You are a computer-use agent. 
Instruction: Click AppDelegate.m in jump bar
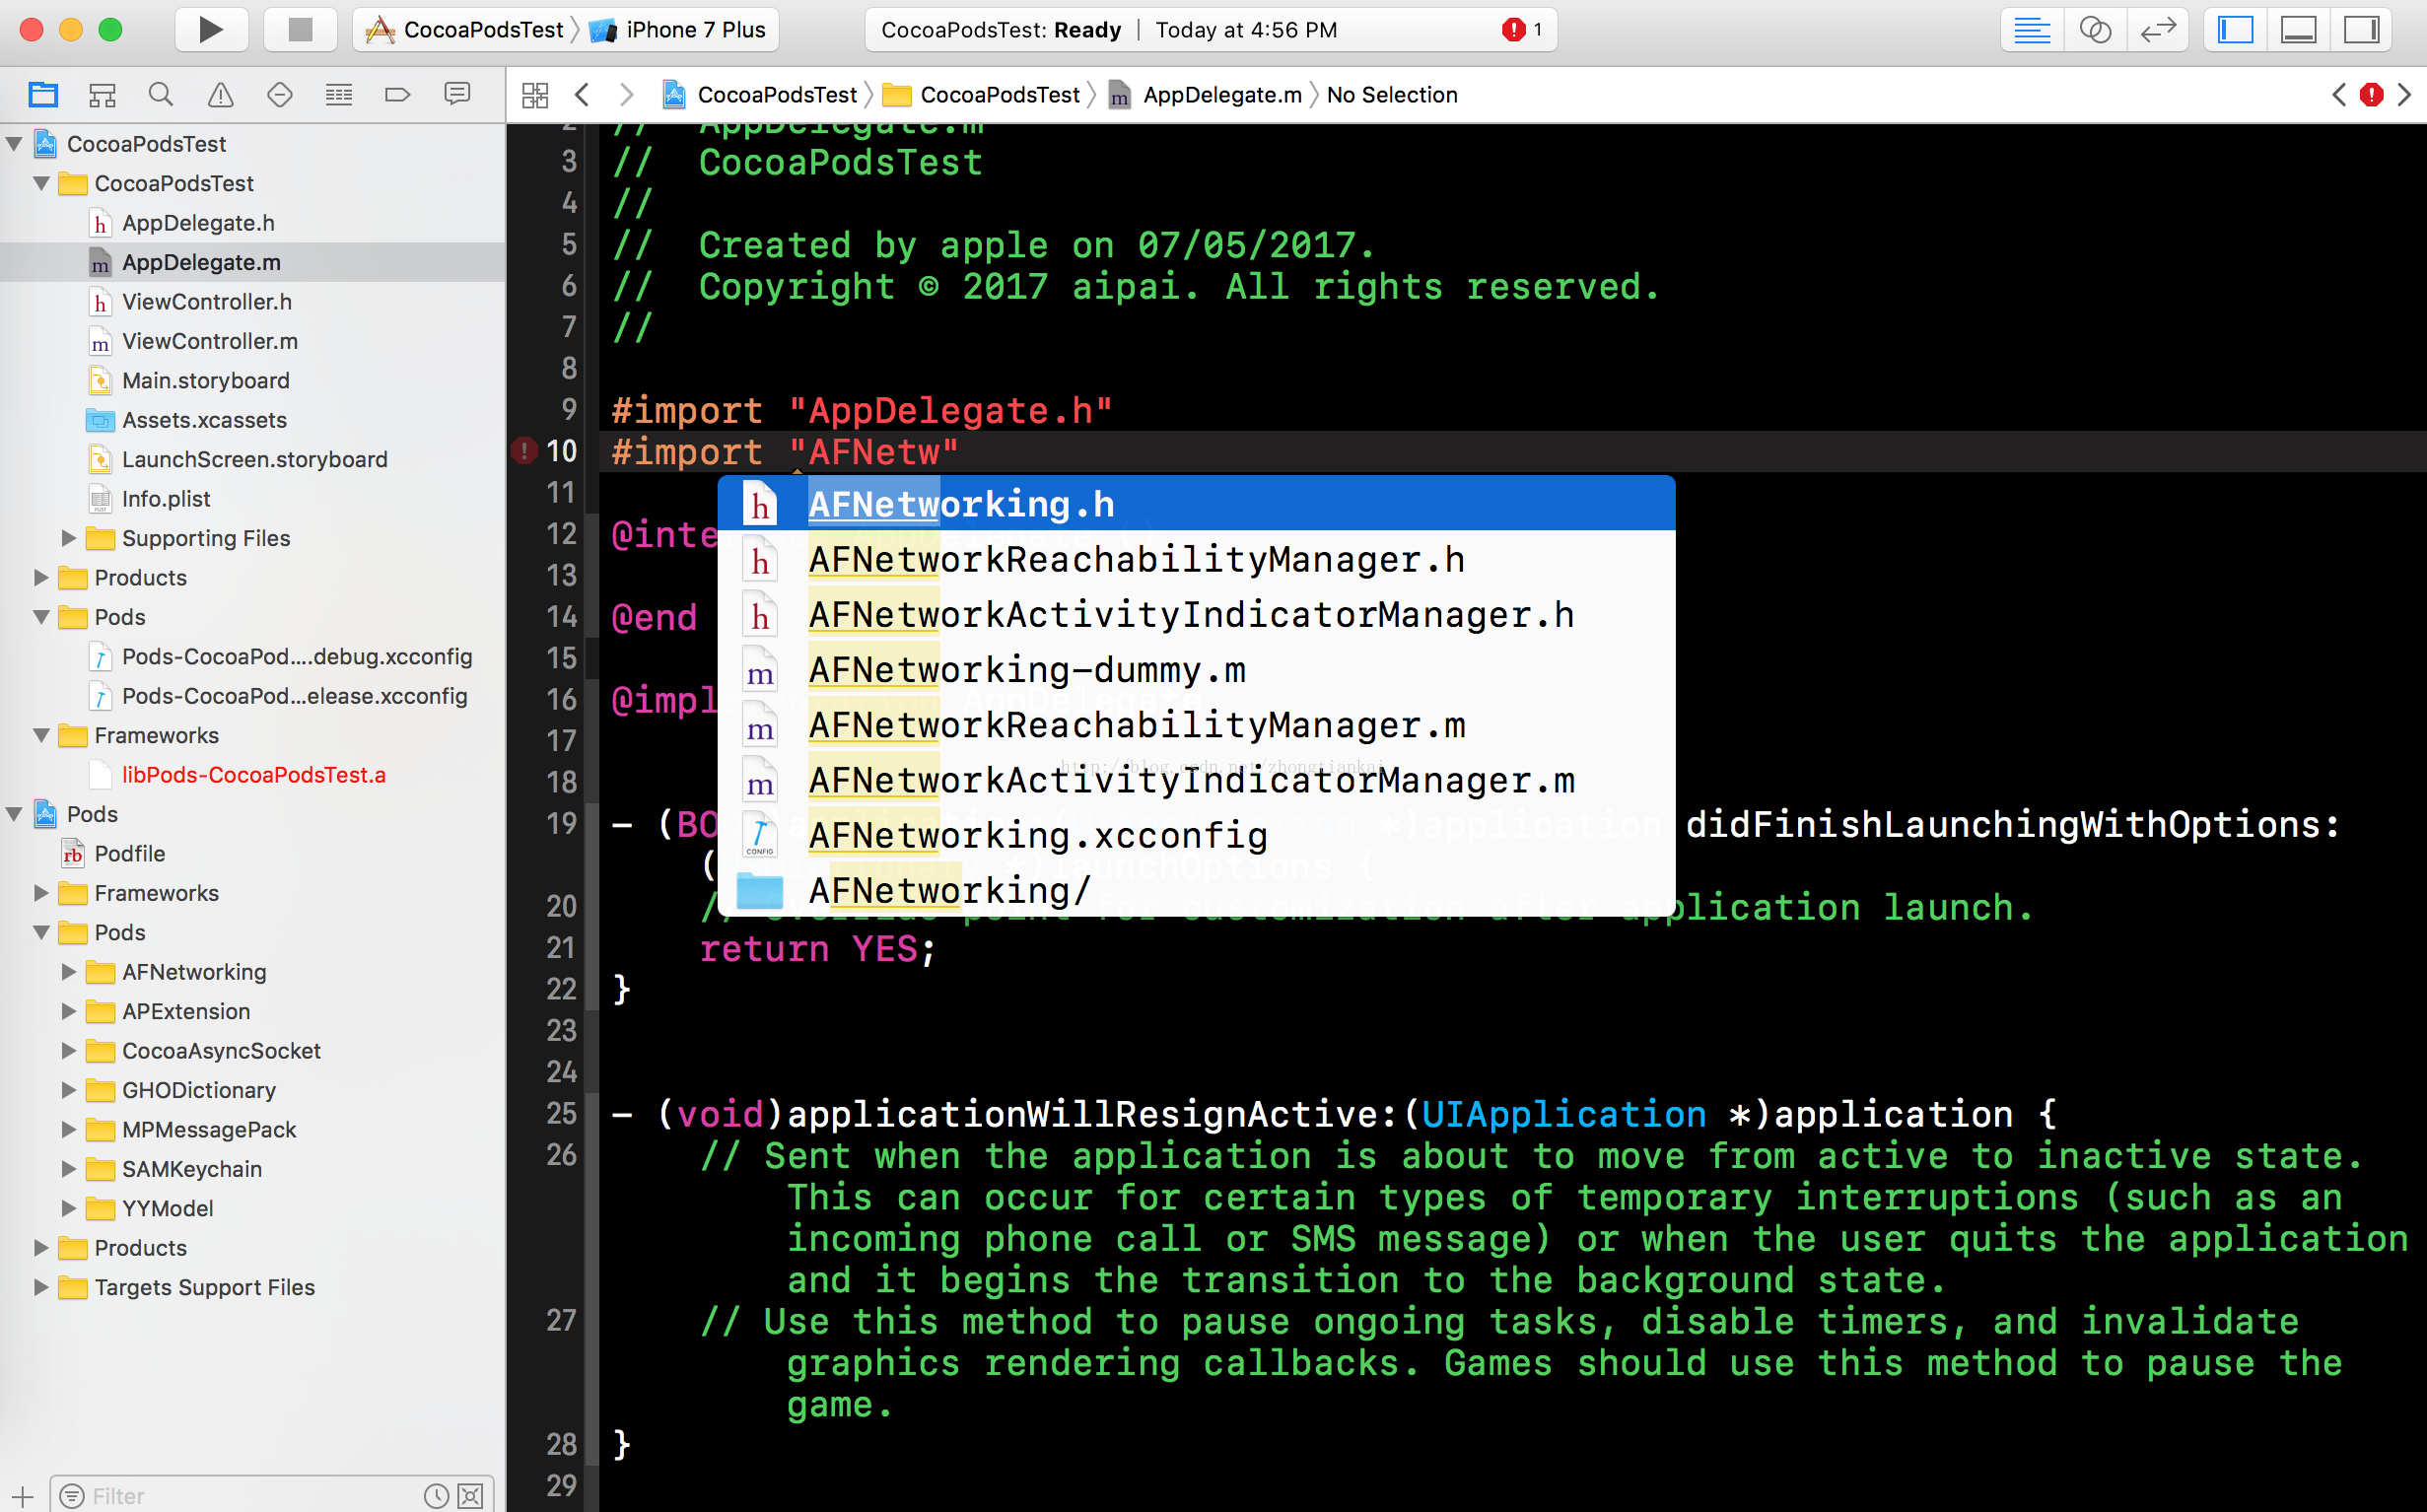click(1205, 95)
